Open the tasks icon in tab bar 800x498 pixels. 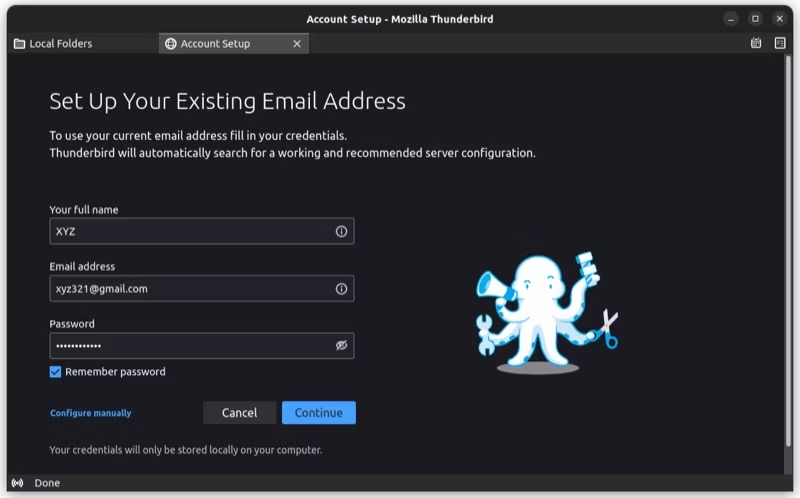(780, 43)
